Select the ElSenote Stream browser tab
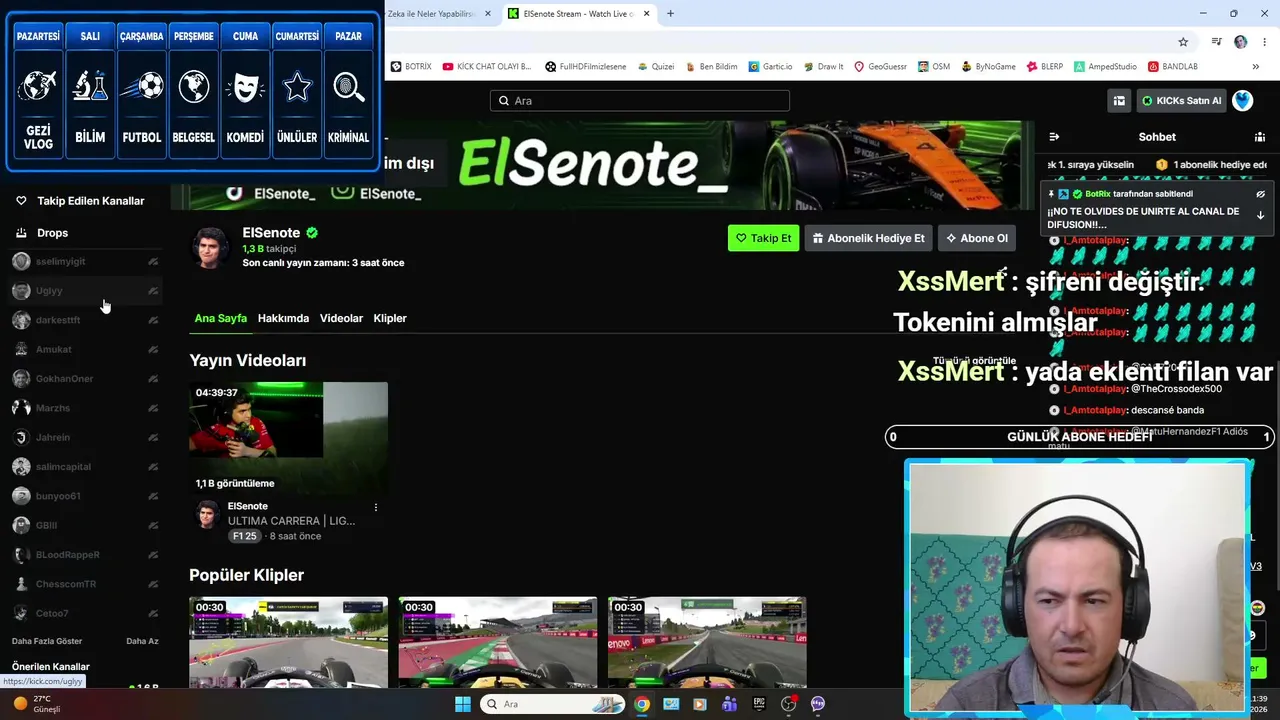Viewport: 1280px width, 720px height. [578, 14]
